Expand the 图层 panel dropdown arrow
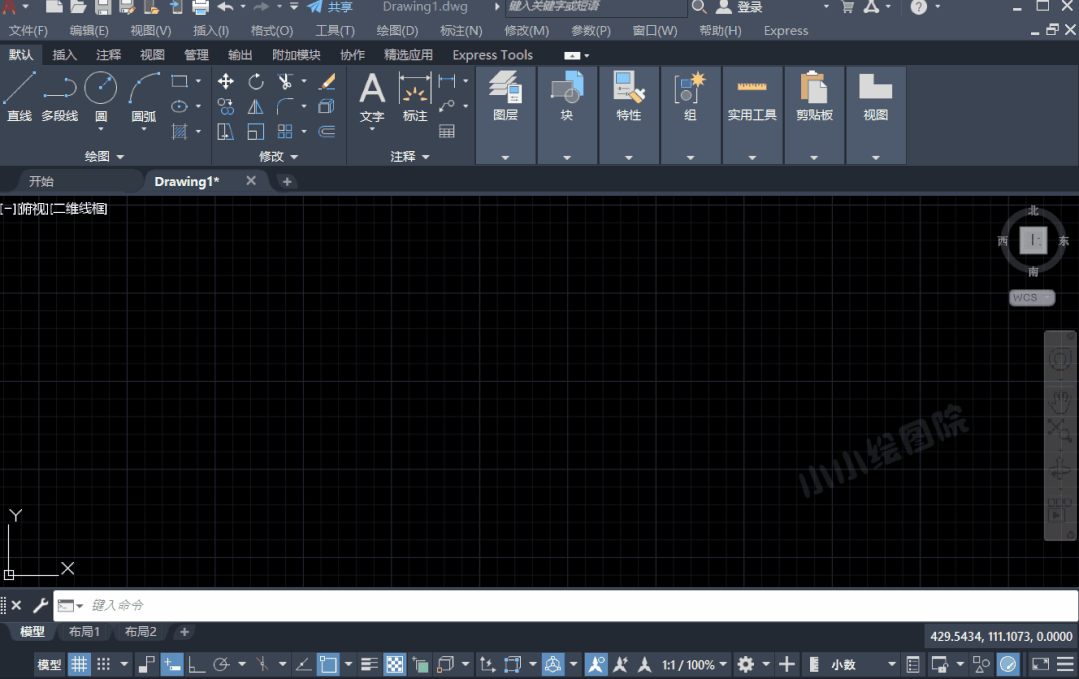The height and width of the screenshot is (679, 1079). (x=505, y=158)
